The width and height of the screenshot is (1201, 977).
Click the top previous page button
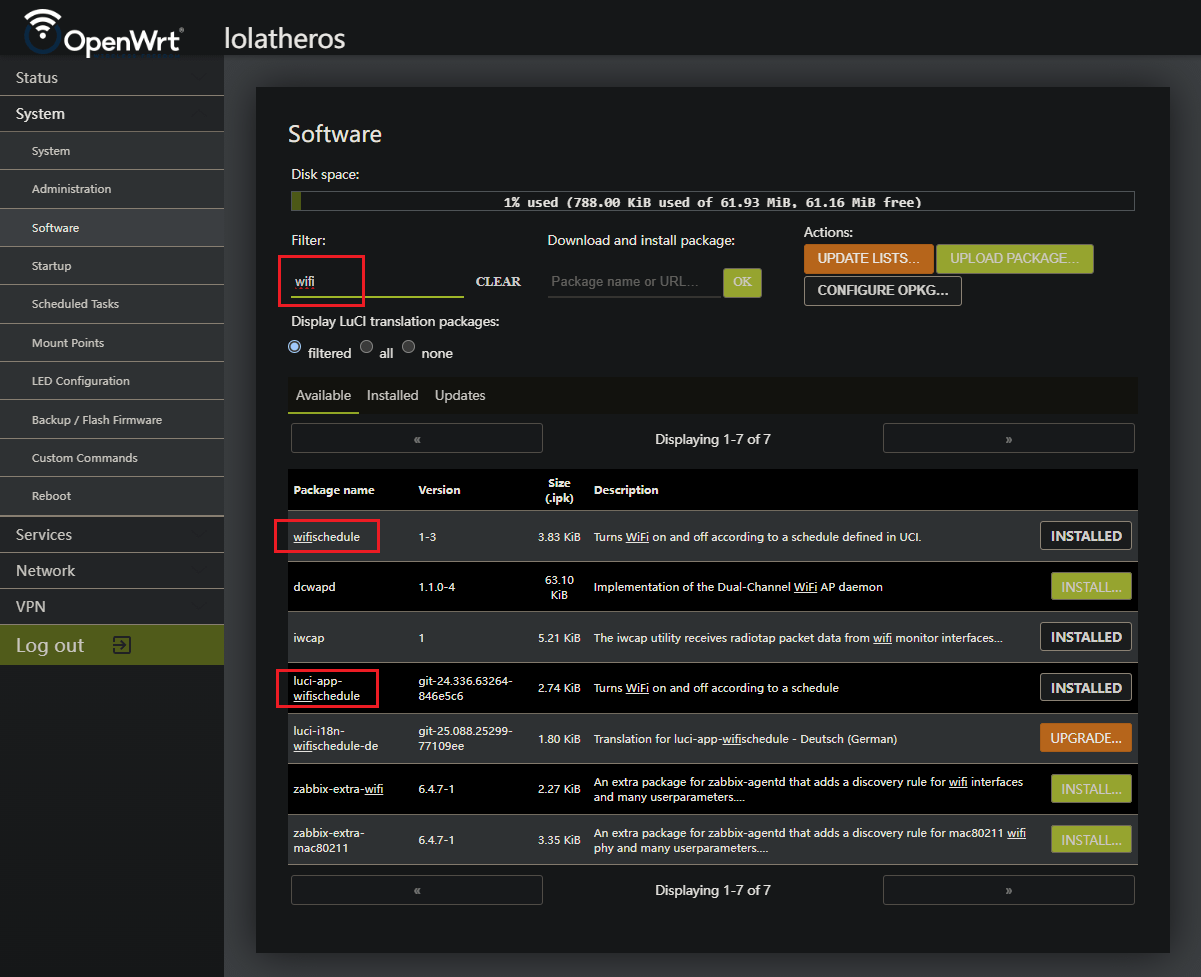(x=417, y=439)
